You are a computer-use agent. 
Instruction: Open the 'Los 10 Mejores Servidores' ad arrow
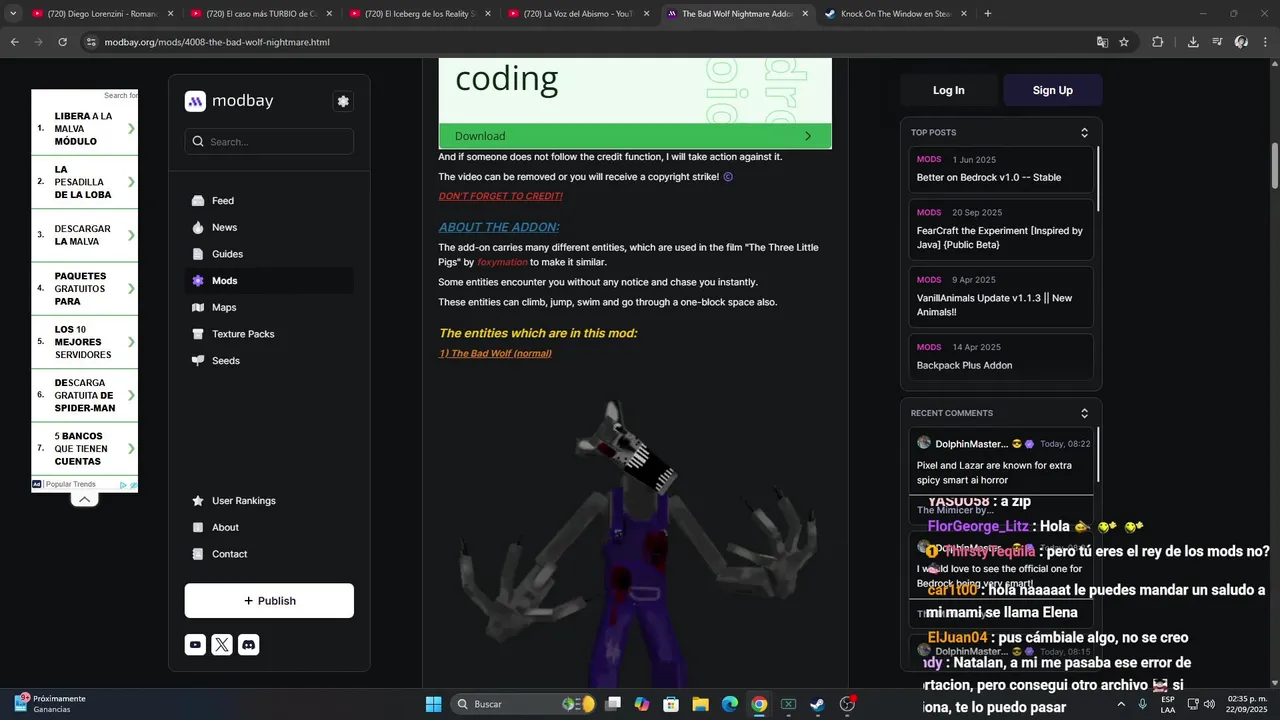(x=131, y=342)
